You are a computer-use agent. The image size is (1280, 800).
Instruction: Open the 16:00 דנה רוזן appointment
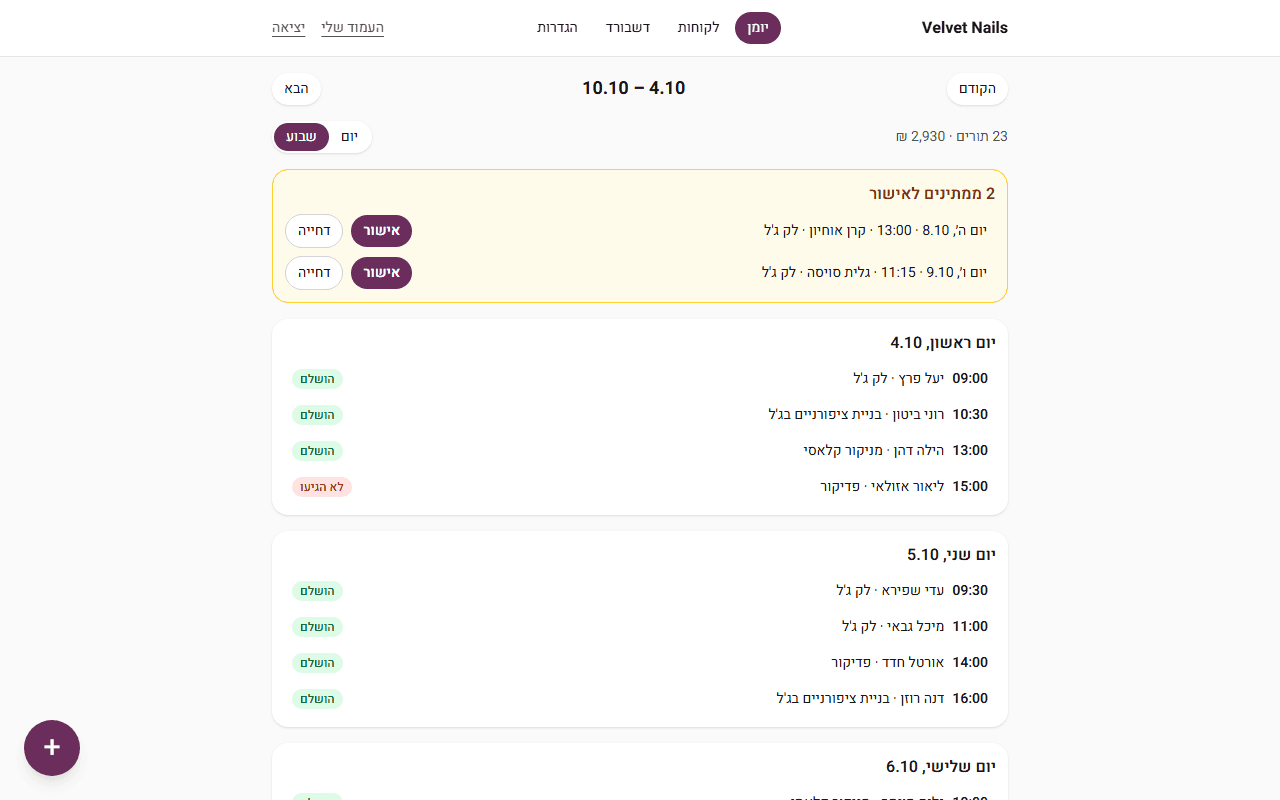(640, 699)
